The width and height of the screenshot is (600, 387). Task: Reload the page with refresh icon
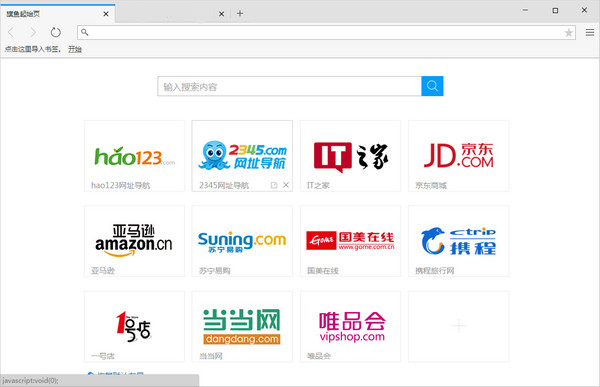pyautogui.click(x=56, y=33)
